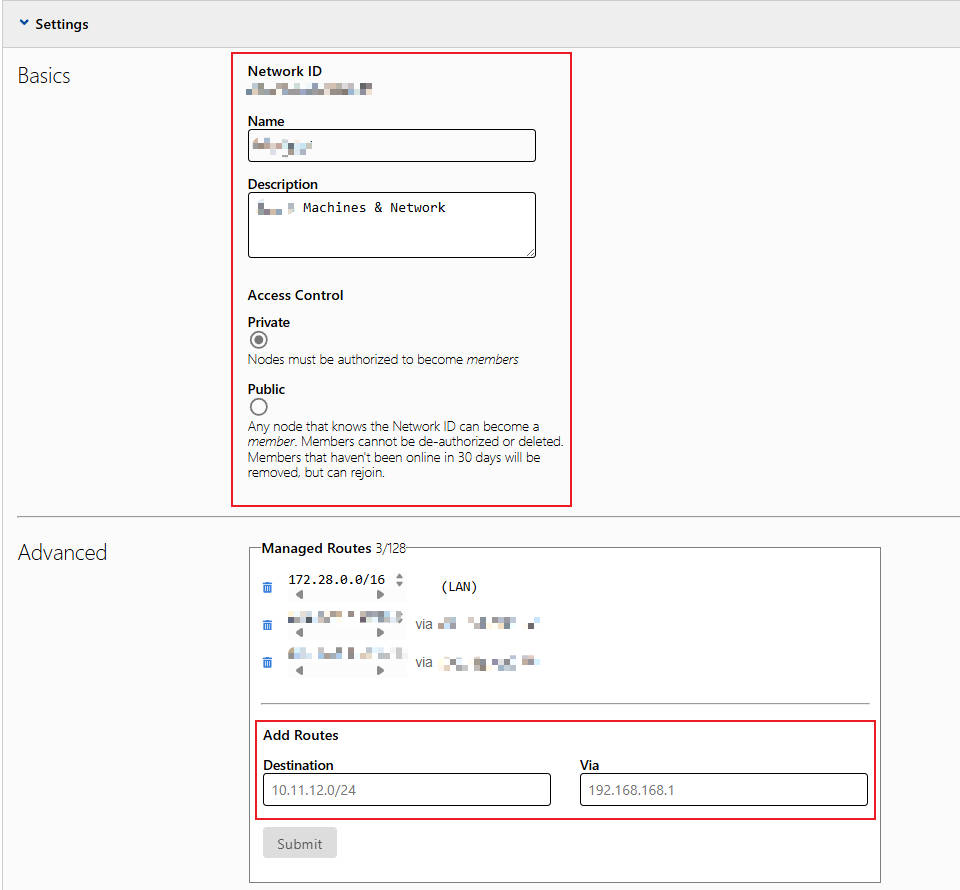Remove the third managed route via trash icon
Viewport: 960px width, 890px height.
click(x=267, y=662)
